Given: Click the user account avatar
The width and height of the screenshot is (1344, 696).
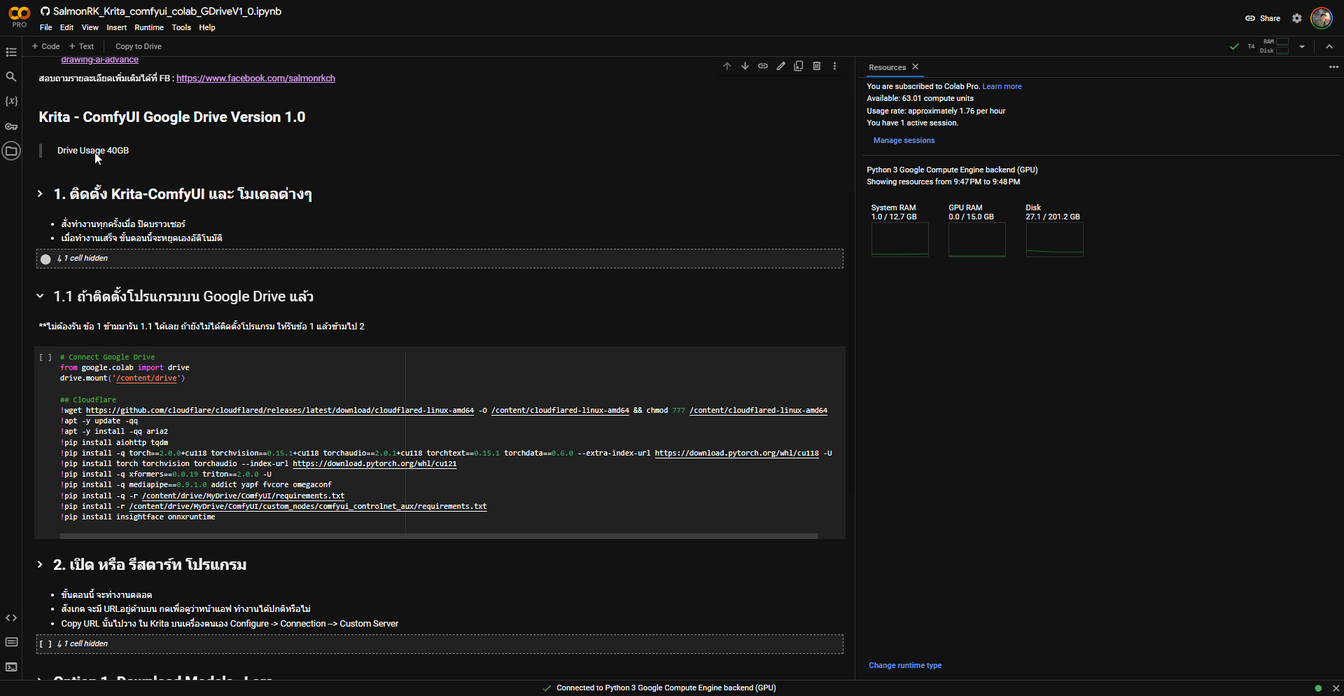Looking at the screenshot, I should point(1321,18).
